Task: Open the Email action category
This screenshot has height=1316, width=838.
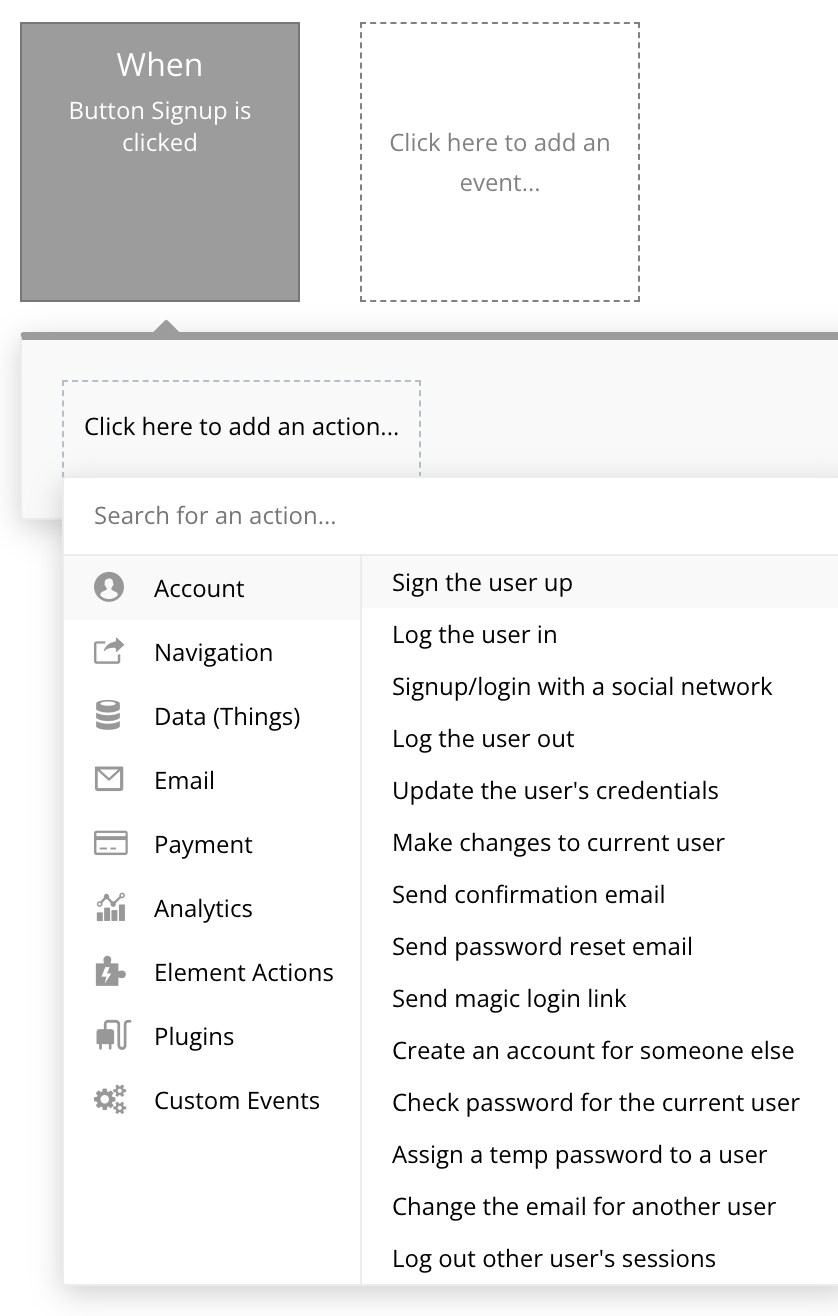Action: tap(212, 780)
